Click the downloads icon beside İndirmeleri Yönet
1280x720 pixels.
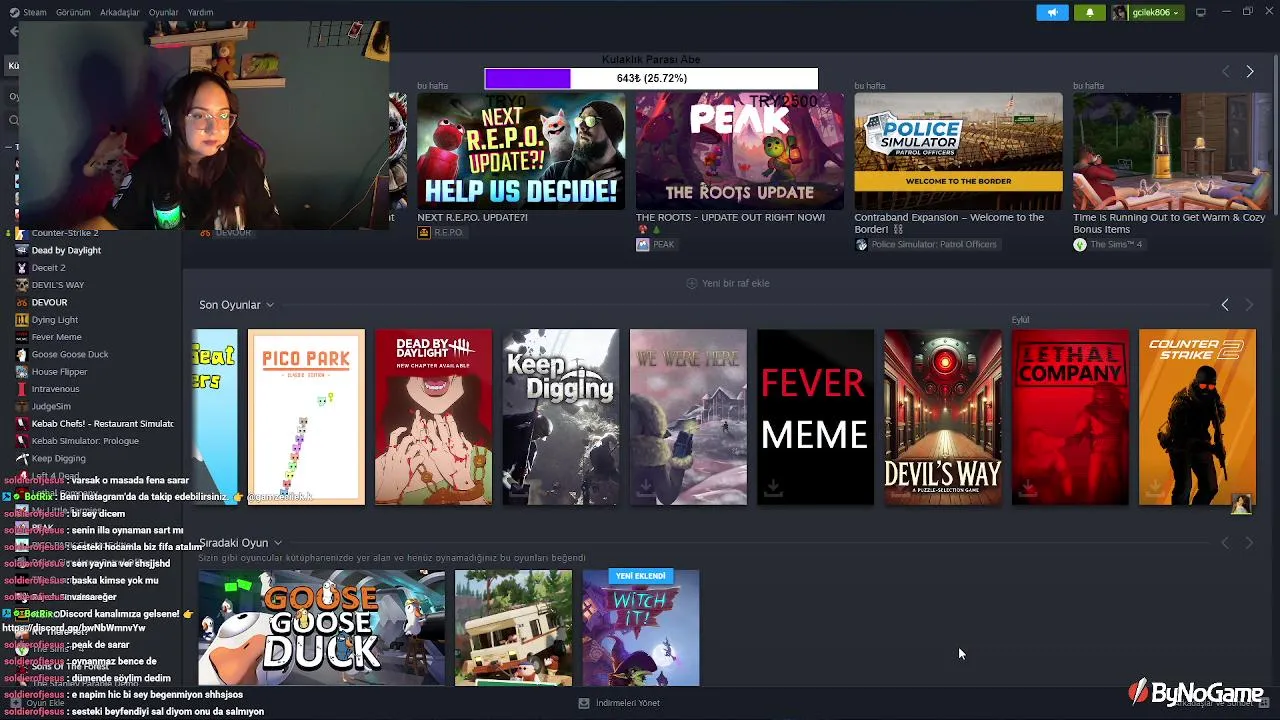coord(584,703)
